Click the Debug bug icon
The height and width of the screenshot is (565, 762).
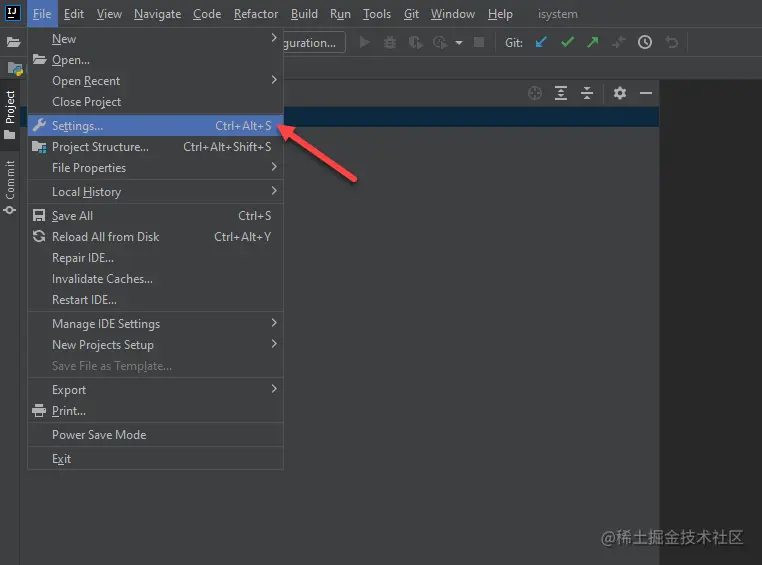[x=390, y=43]
